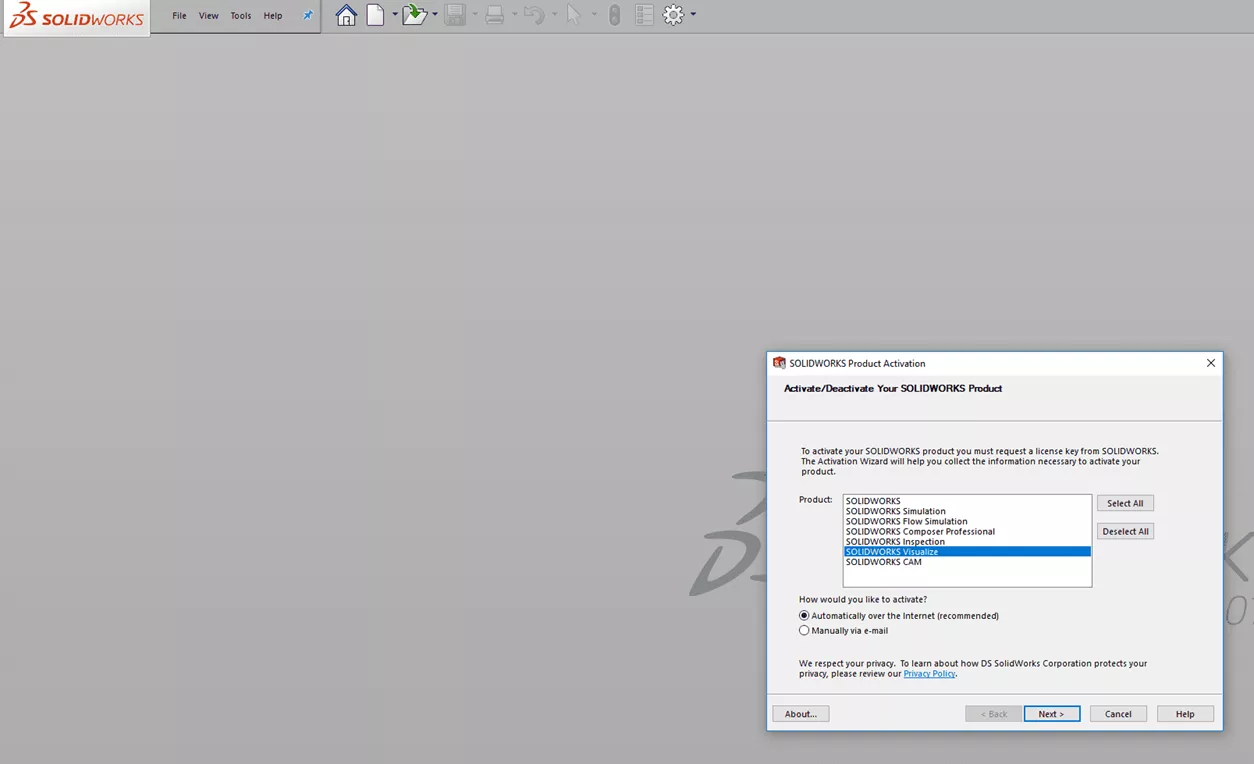Screen dimensions: 1254x764
Task: Expand the New document dropdown arrow
Action: (x=394, y=14)
